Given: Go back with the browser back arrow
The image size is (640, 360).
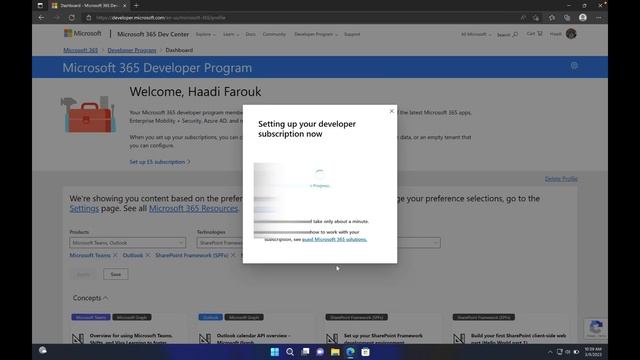Looking at the screenshot, I should tap(41, 18).
